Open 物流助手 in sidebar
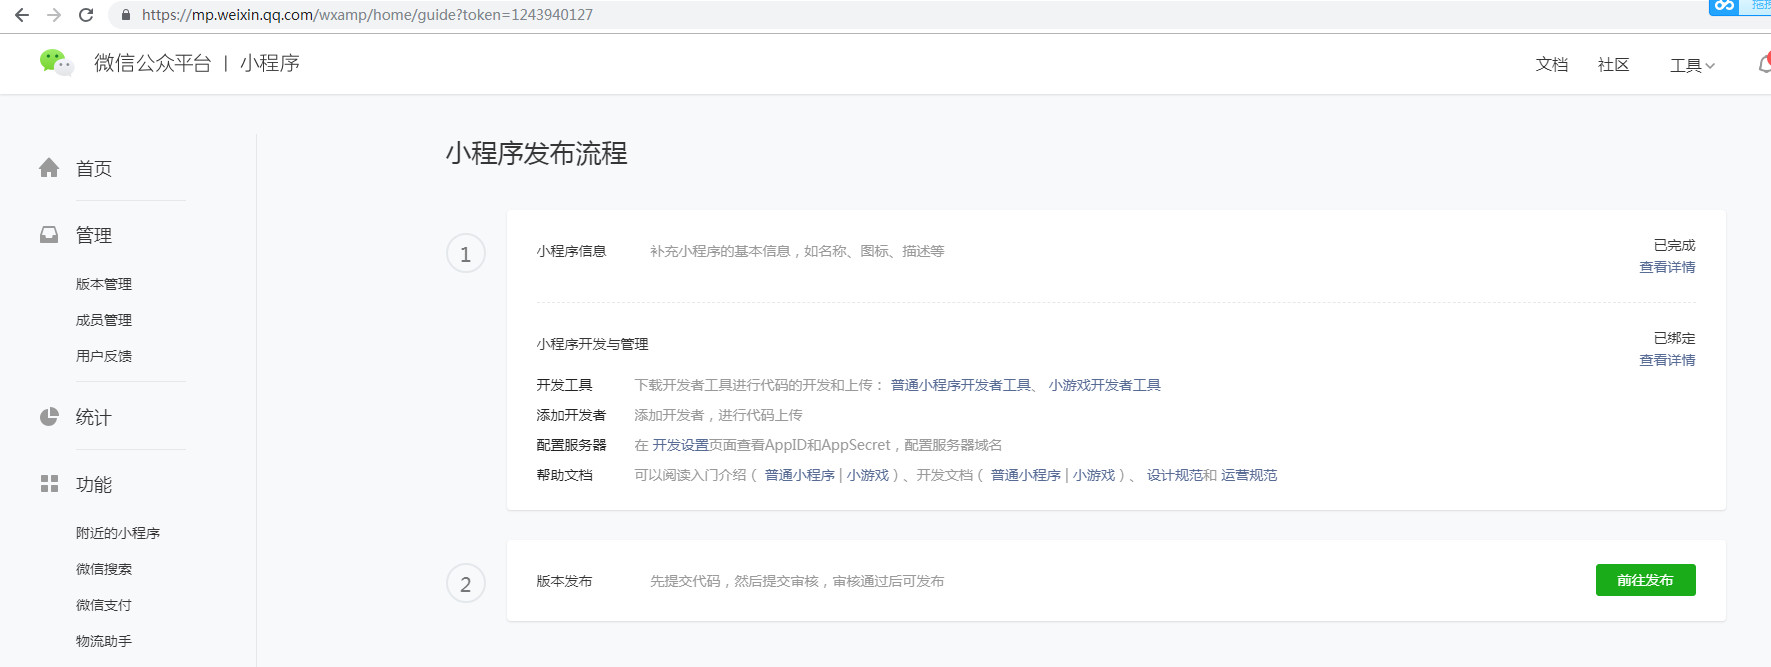The height and width of the screenshot is (667, 1771). (104, 641)
